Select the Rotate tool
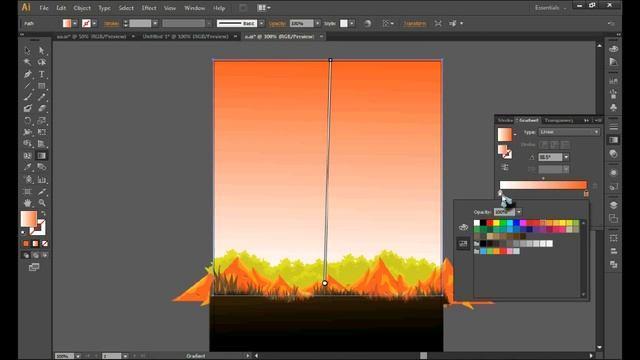 tap(27, 121)
